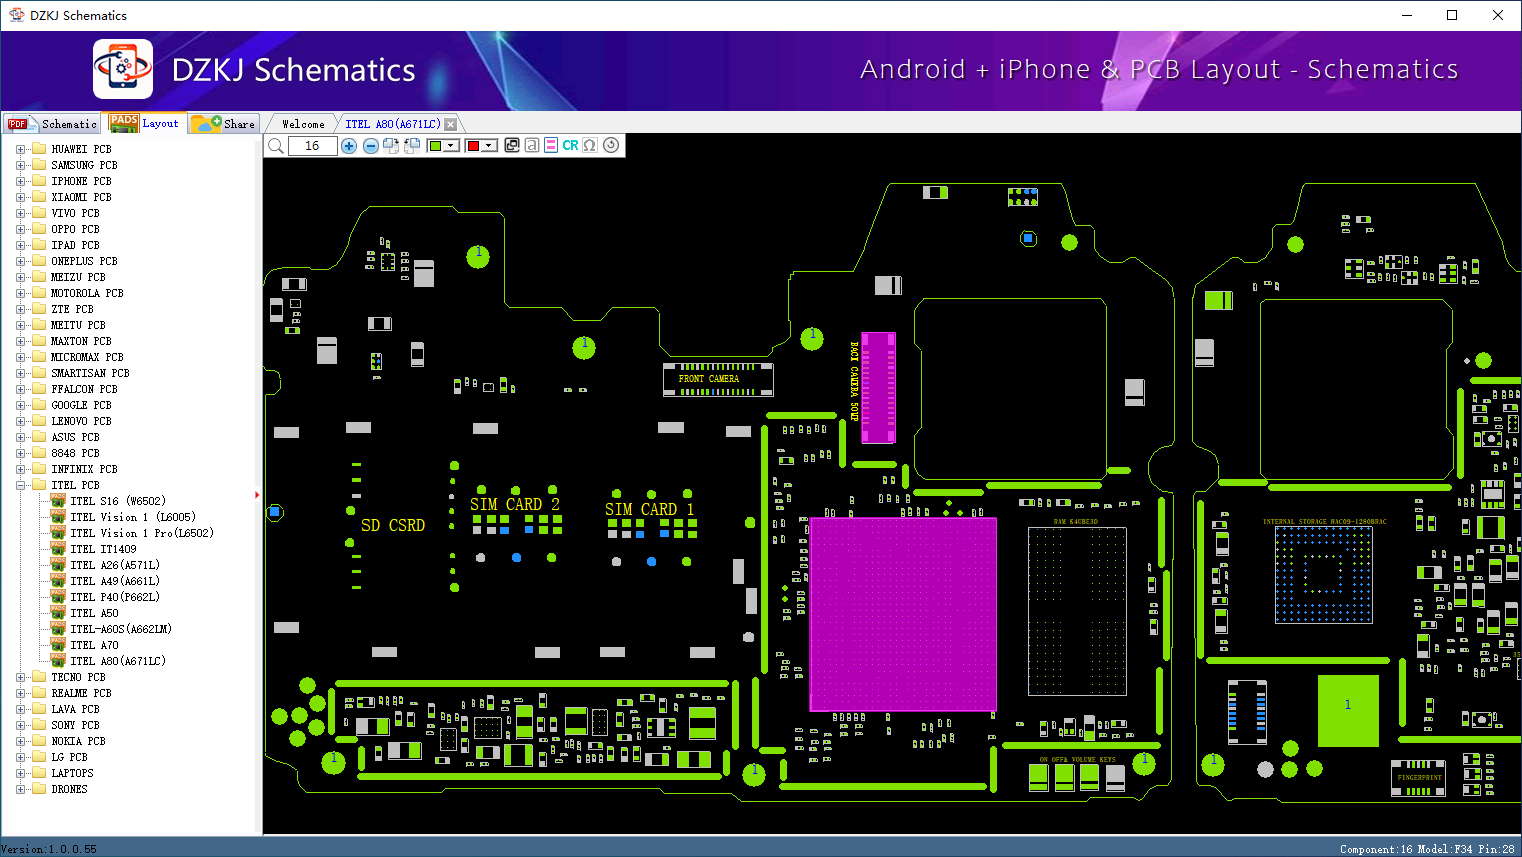This screenshot has width=1522, height=857.
Task: Click the file icon beside ITEL IT1409
Action: tap(58, 549)
